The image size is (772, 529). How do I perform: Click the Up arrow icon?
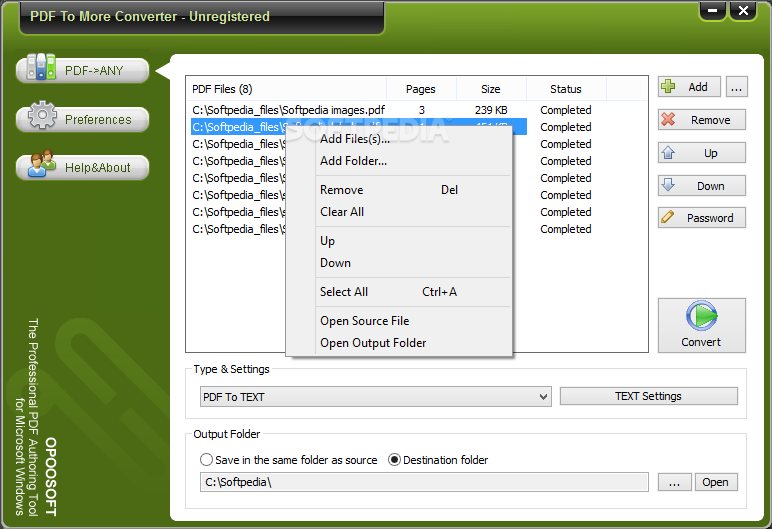(668, 153)
